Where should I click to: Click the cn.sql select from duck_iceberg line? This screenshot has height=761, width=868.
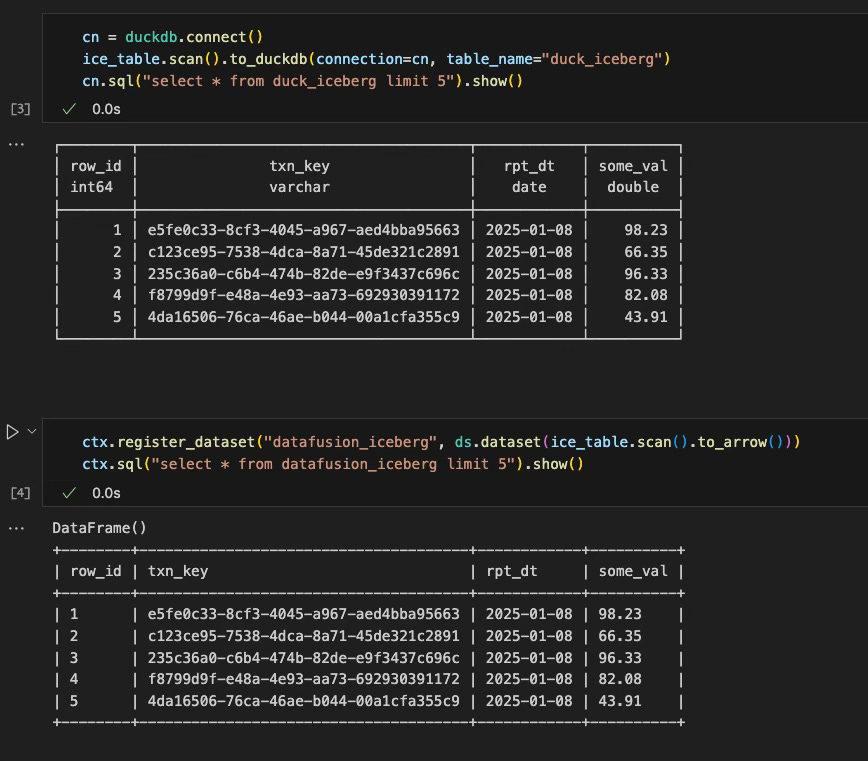(x=302, y=81)
